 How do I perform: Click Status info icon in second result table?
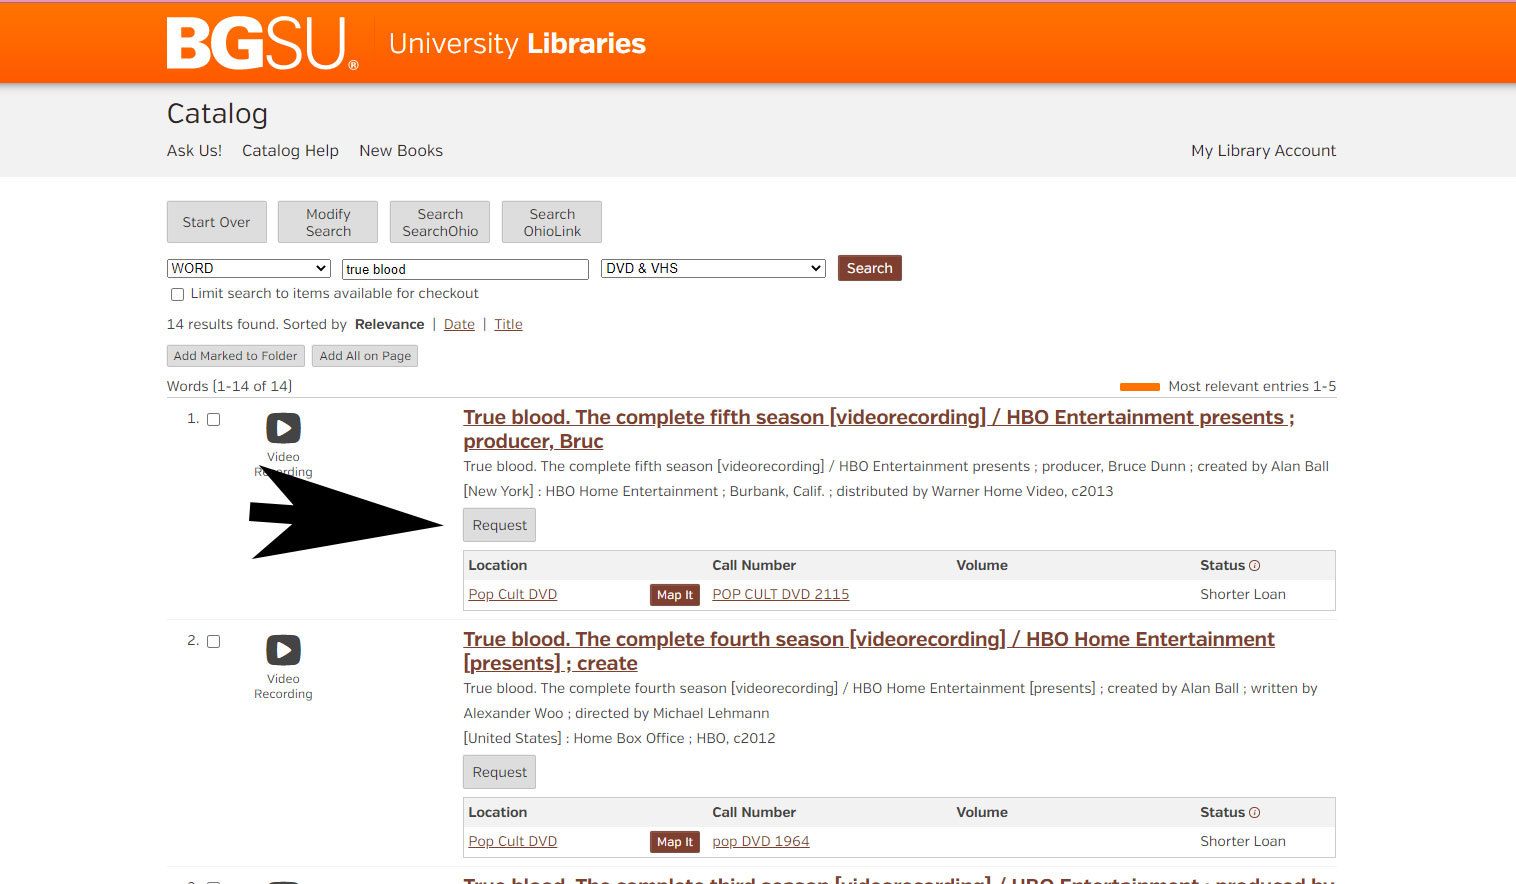point(1255,813)
